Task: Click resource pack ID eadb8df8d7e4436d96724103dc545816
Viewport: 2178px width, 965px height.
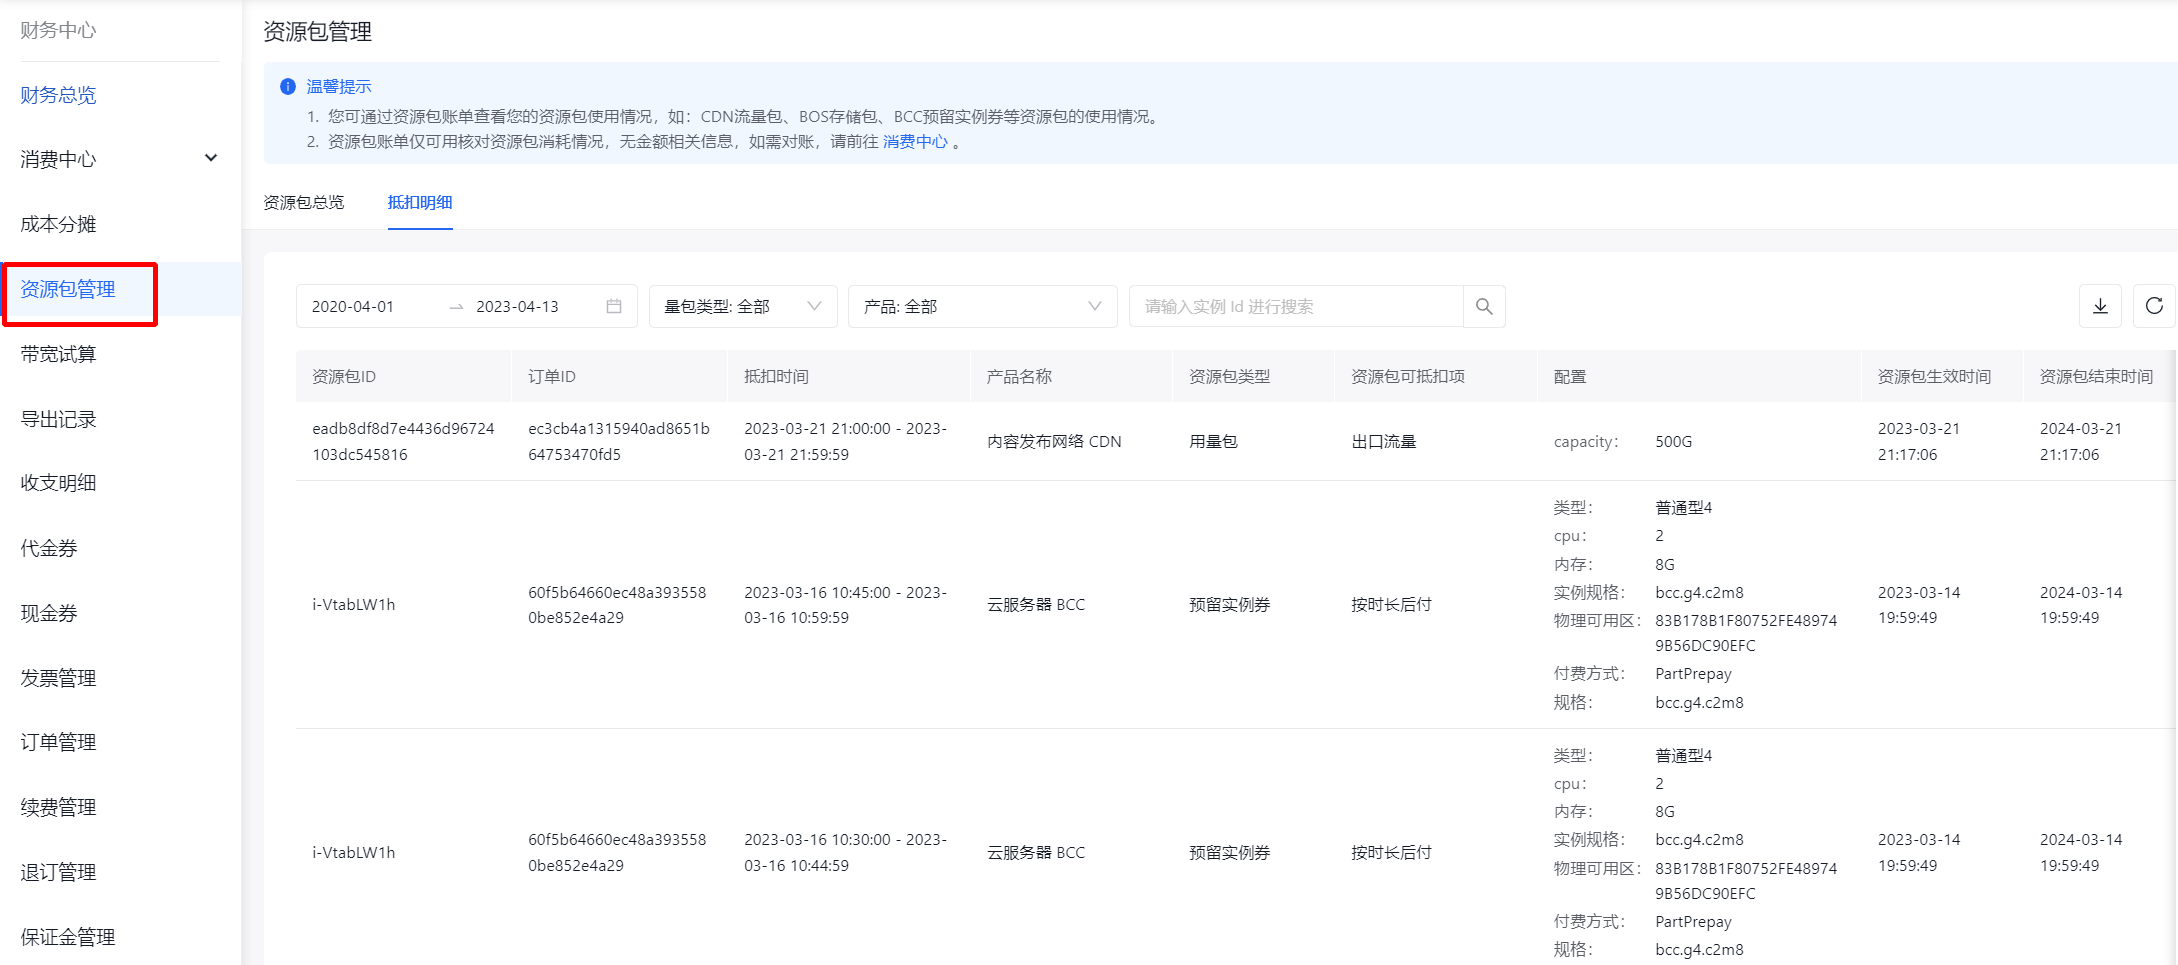Action: 403,441
